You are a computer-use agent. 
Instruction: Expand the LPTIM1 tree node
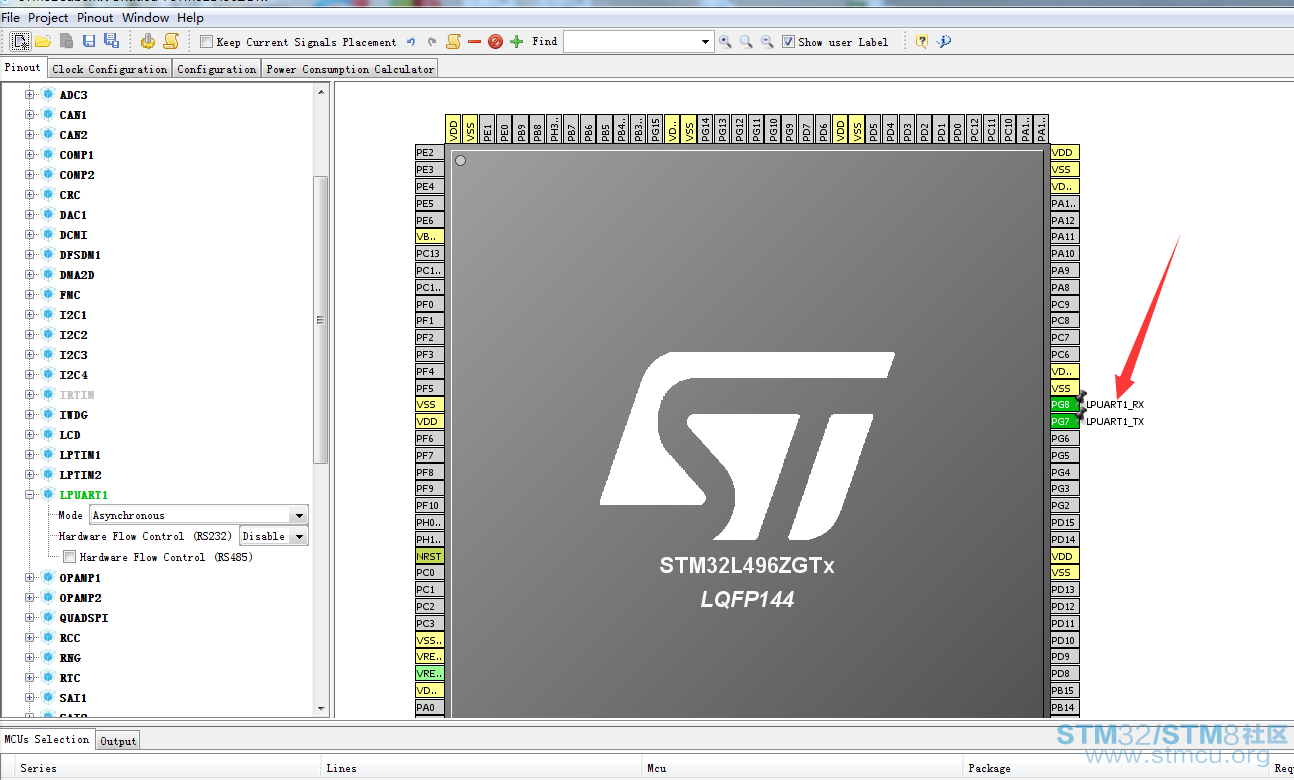[x=30, y=455]
